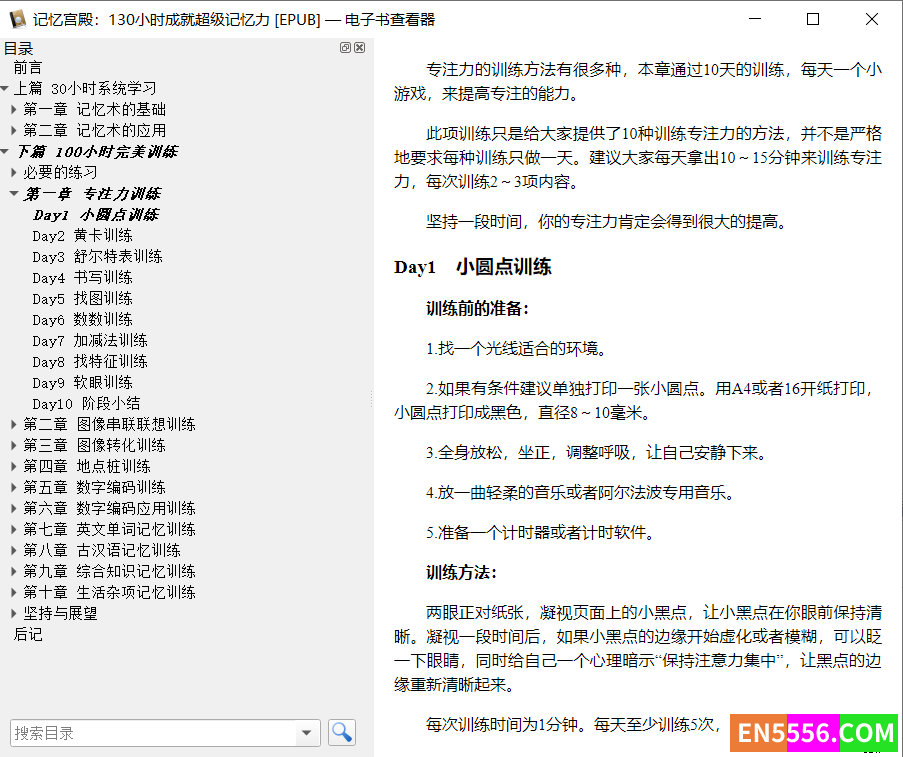Select Day8 找特征训练
Viewport: 903px width, 757px height.
click(x=90, y=362)
